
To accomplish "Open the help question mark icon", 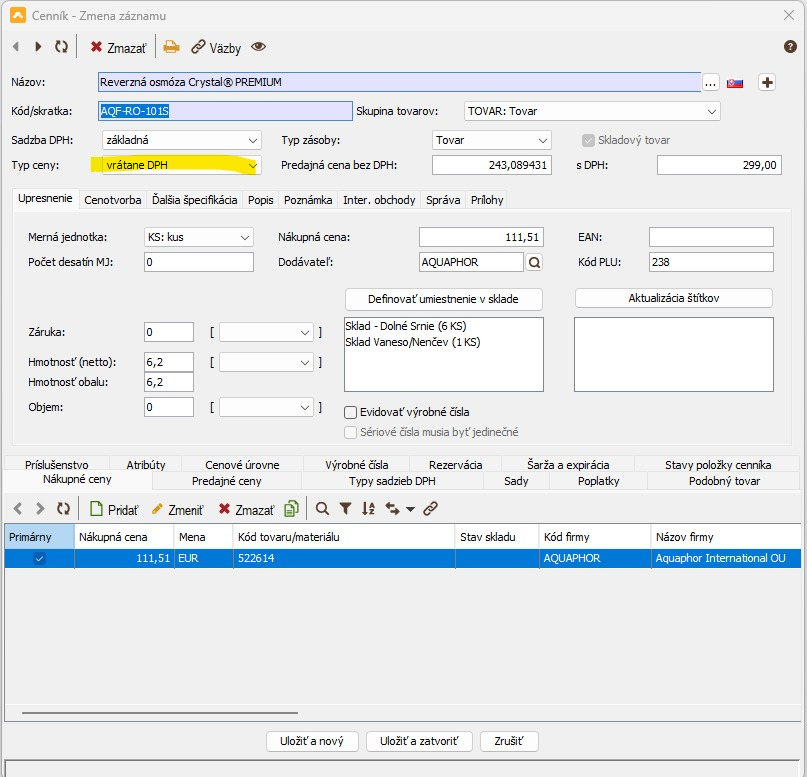I will coord(790,47).
